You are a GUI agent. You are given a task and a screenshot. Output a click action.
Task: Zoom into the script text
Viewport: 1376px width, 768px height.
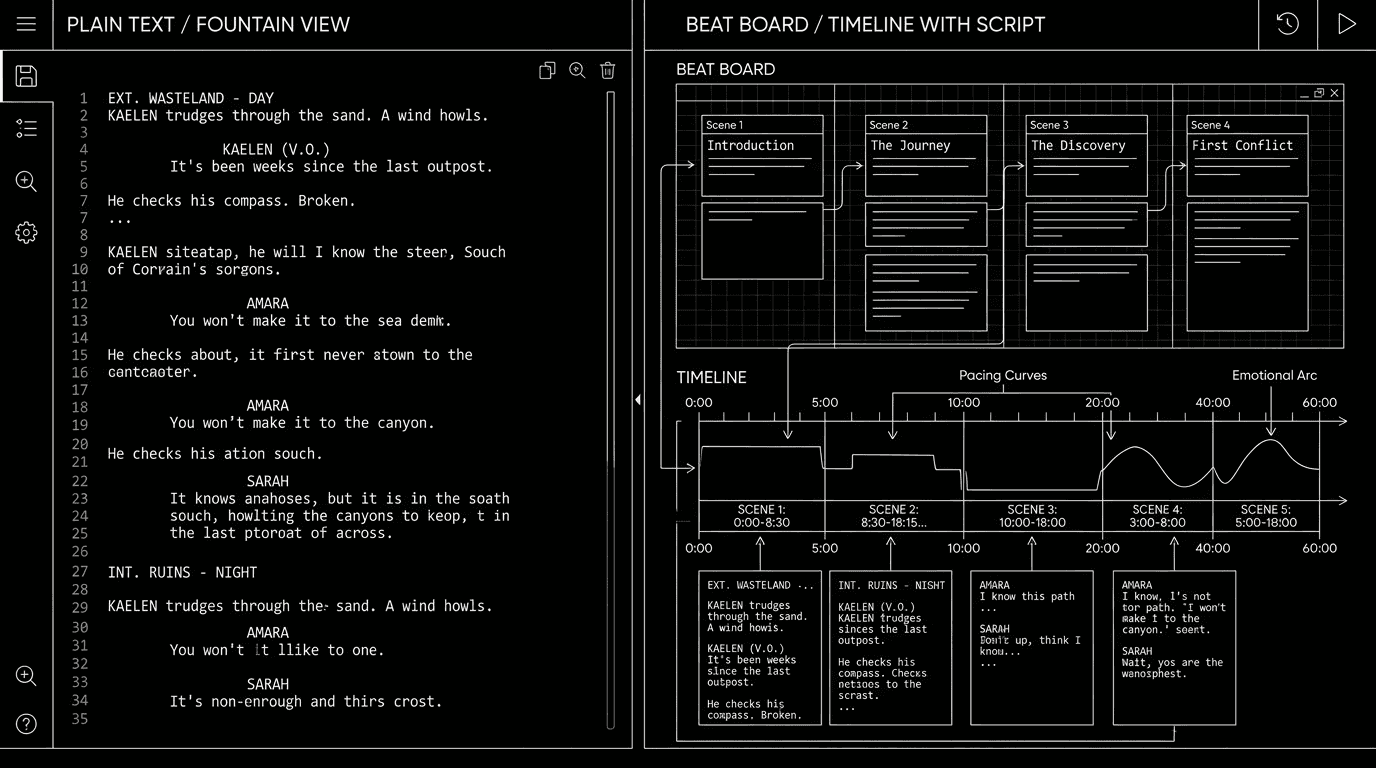point(577,70)
